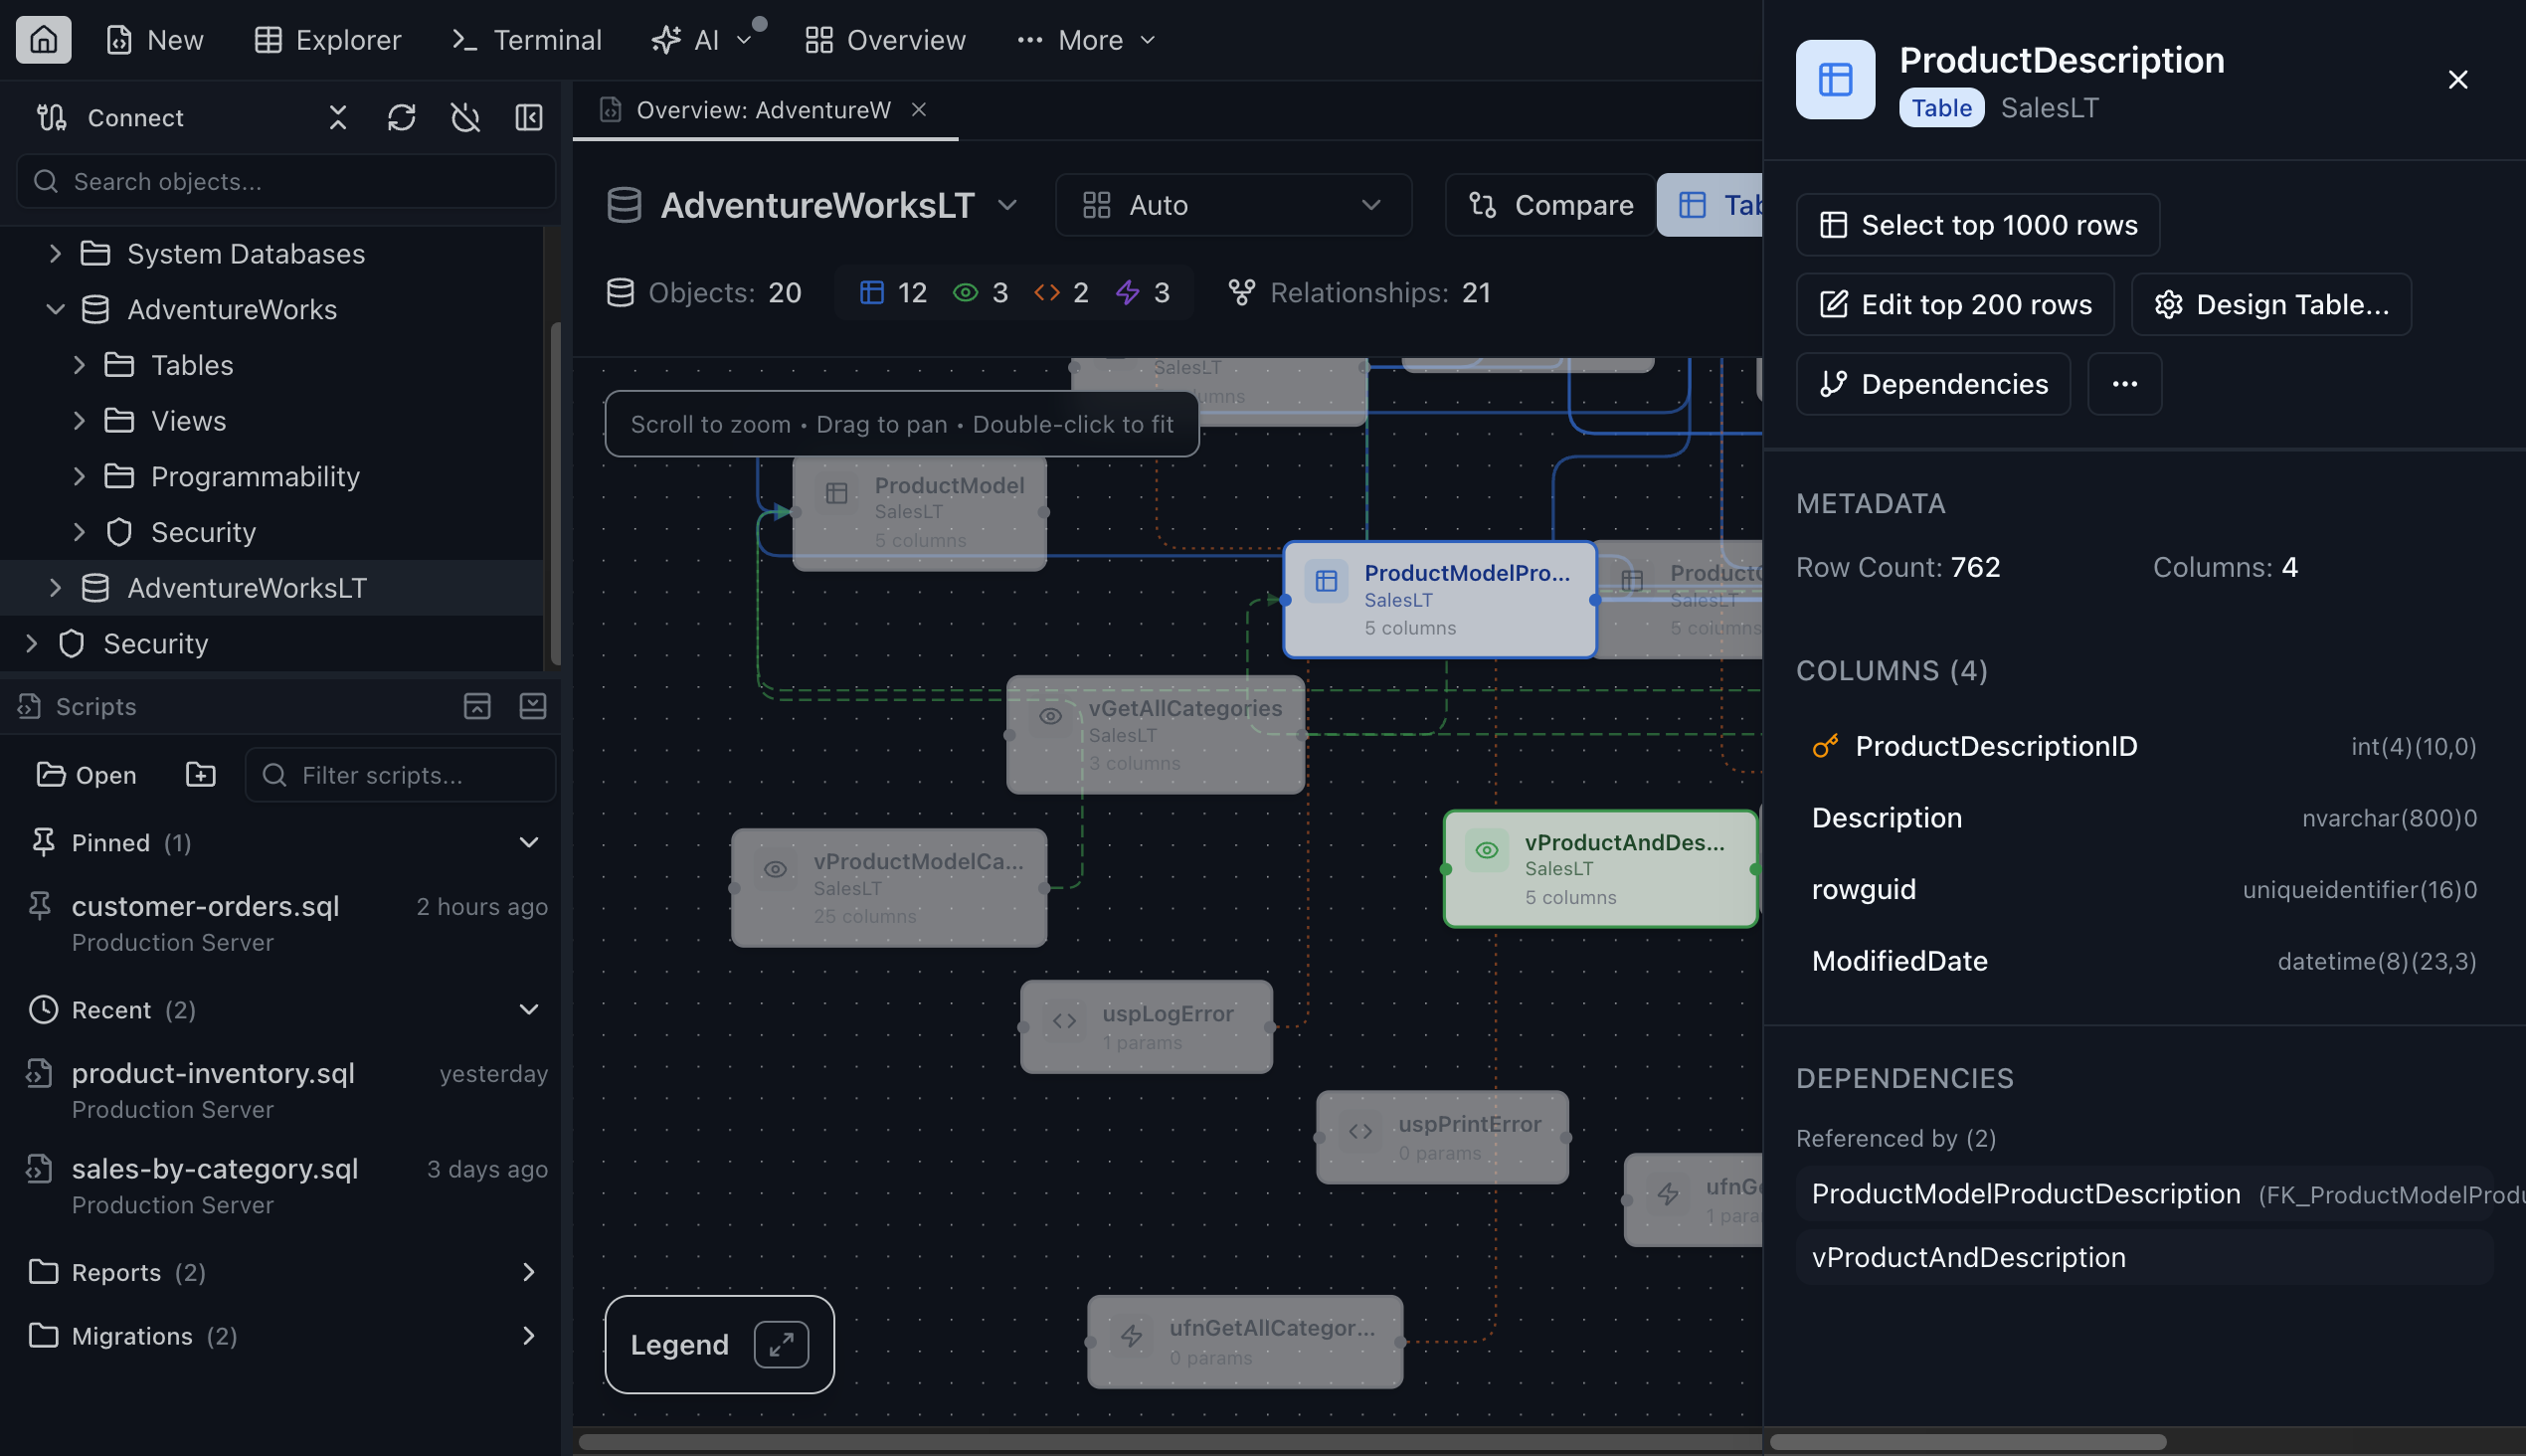This screenshot has width=2526, height=1456.
Task: Open Dependencies for the ProductDescription table
Action: [x=1931, y=384]
